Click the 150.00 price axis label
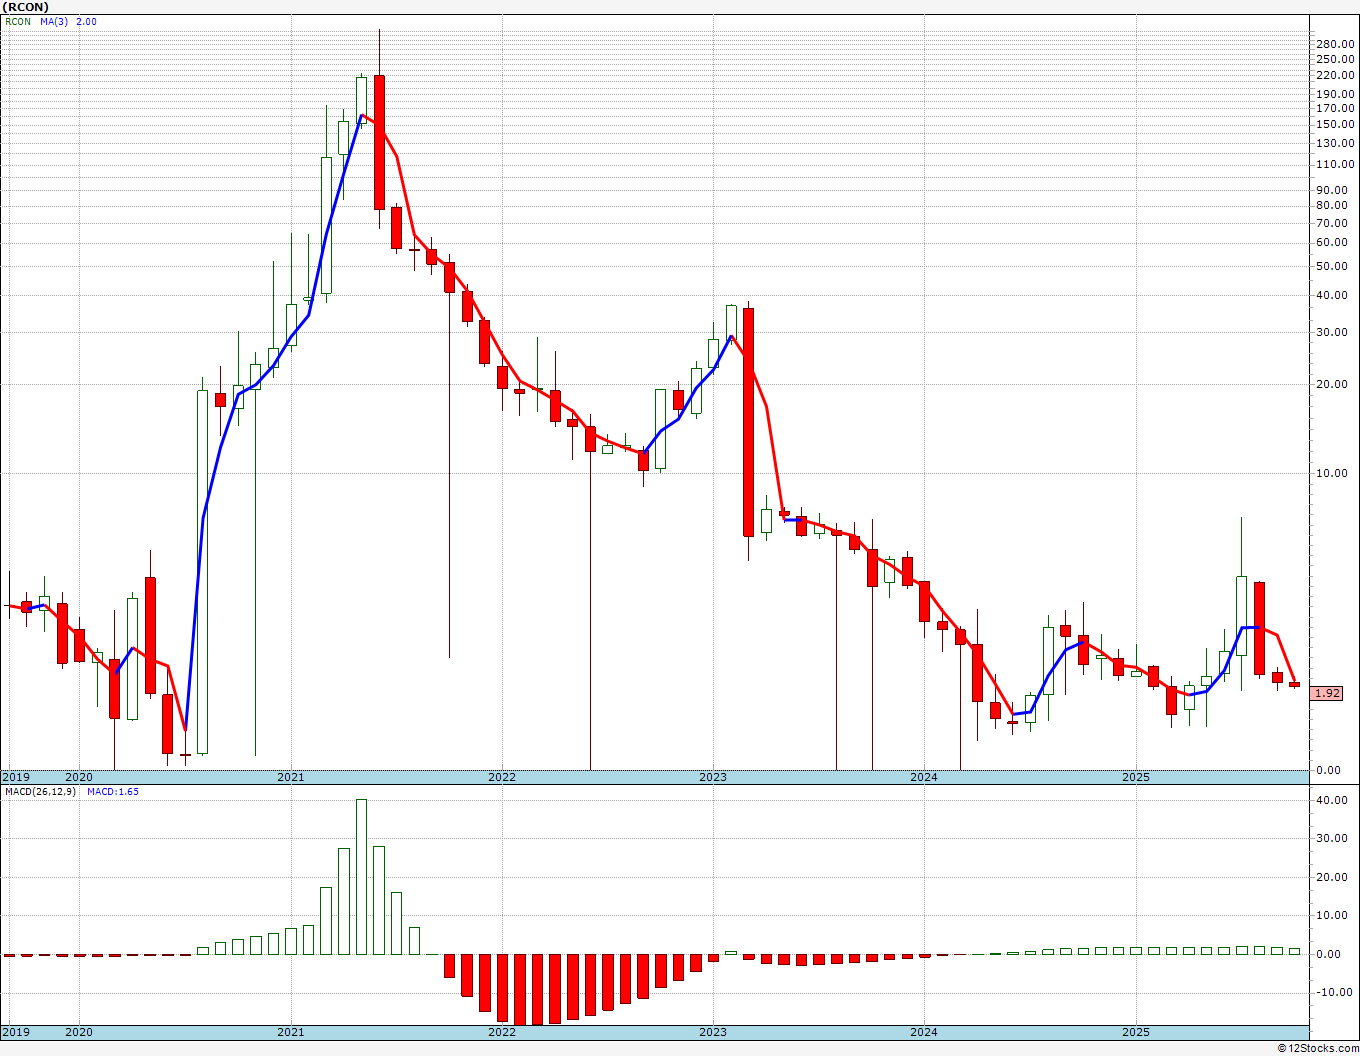This screenshot has width=1360, height=1056. pos(1335,125)
